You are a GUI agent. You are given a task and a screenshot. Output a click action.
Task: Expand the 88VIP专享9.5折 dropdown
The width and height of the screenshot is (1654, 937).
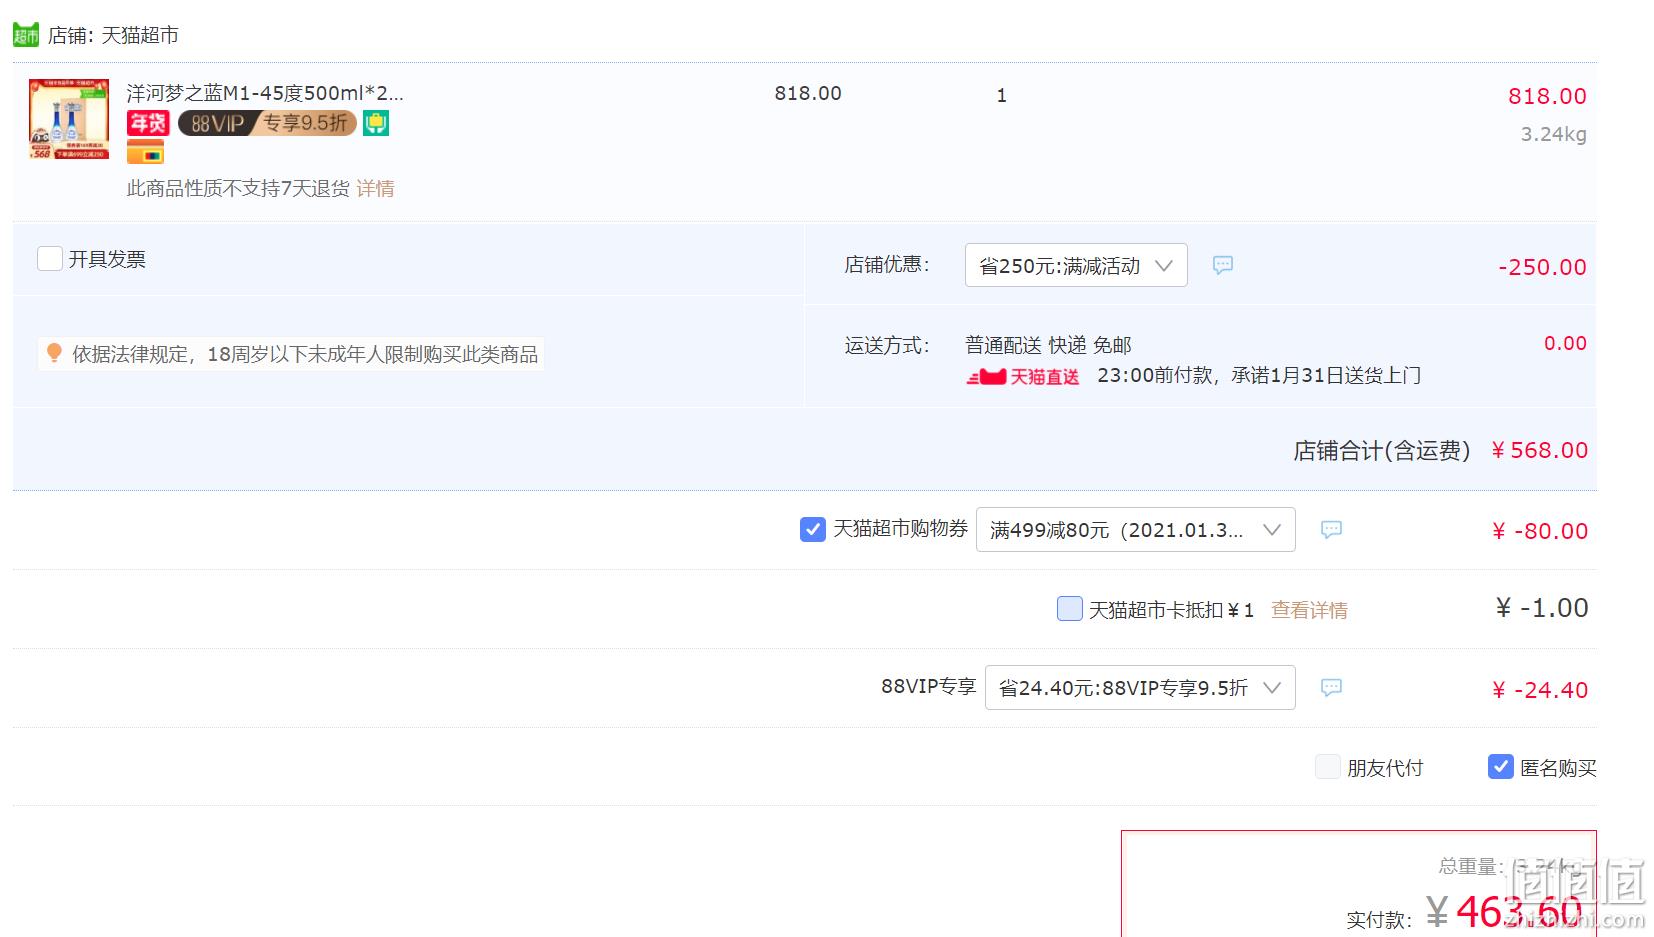click(x=1140, y=687)
